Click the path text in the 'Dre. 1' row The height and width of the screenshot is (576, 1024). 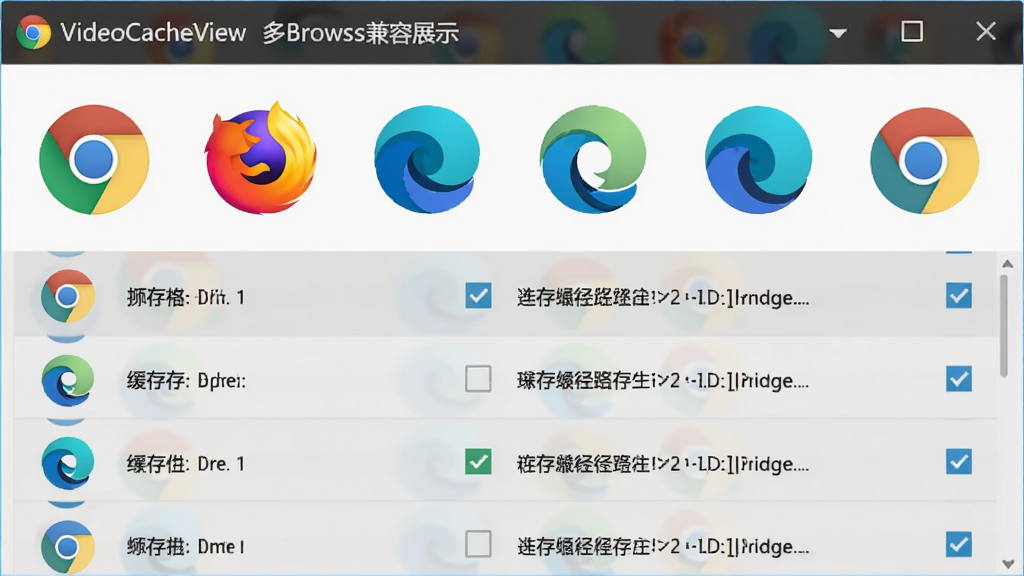663,464
